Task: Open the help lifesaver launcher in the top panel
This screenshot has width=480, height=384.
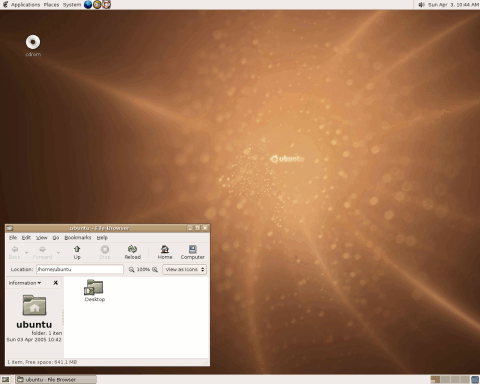Action: (x=106, y=5)
